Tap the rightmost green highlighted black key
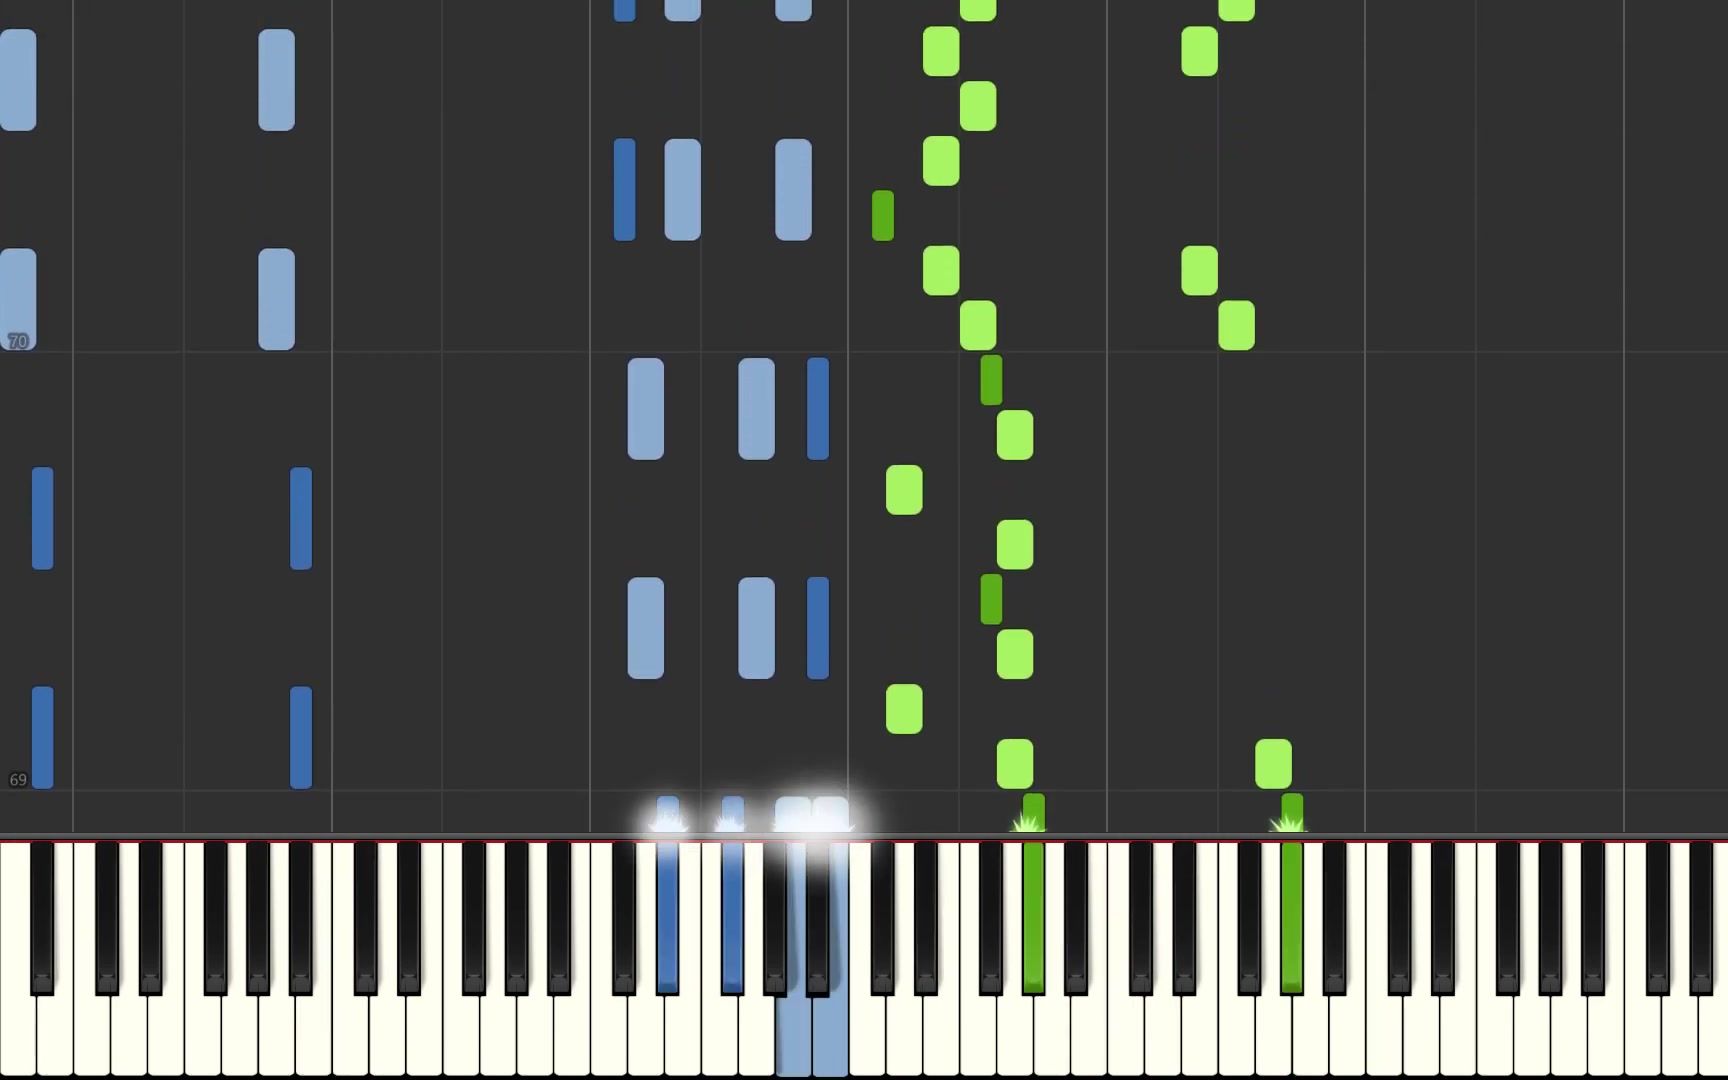Viewport: 1728px width, 1080px height. pos(1292,918)
